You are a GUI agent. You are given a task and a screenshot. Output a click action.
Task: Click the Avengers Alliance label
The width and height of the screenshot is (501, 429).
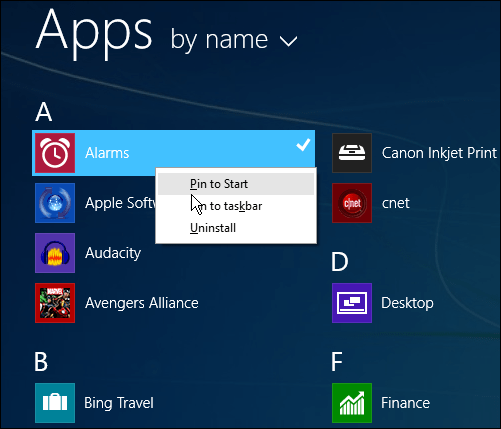click(142, 303)
